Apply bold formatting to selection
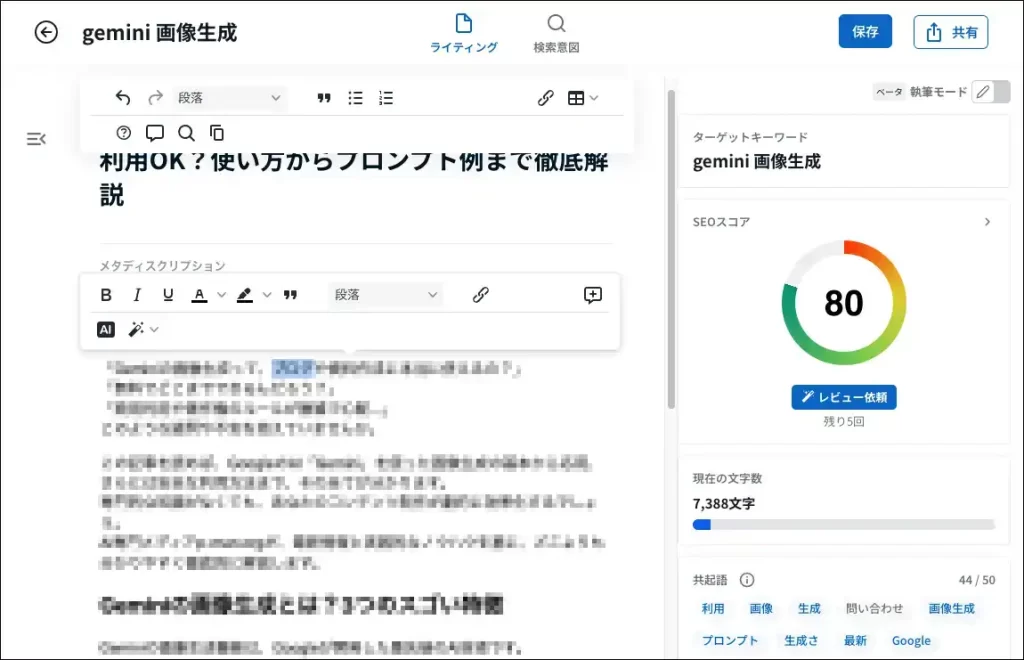The height and width of the screenshot is (660, 1024). [x=106, y=295]
